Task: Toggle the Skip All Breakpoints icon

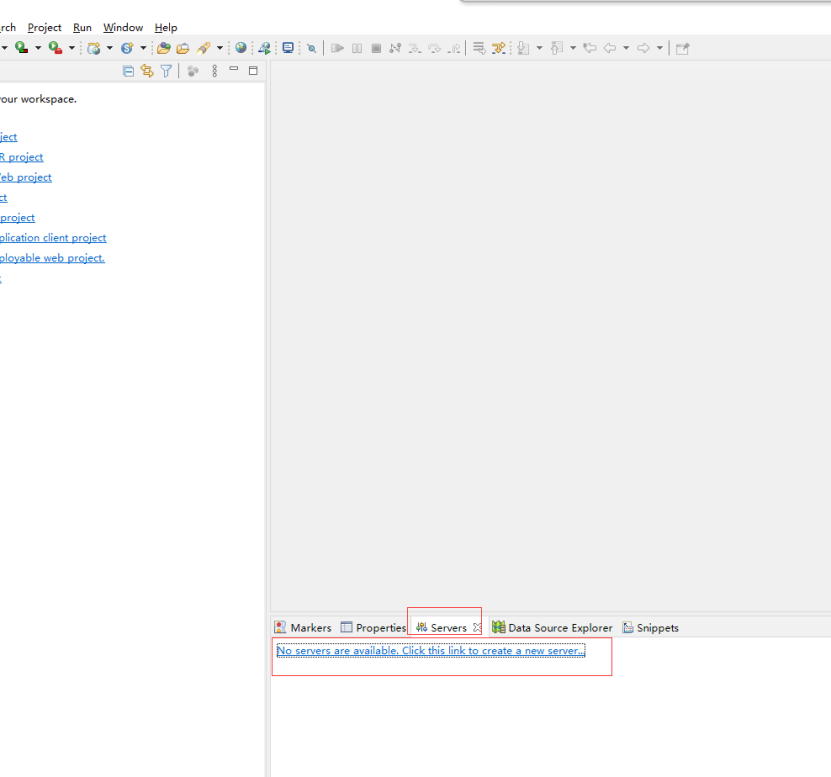Action: pyautogui.click(x=312, y=48)
